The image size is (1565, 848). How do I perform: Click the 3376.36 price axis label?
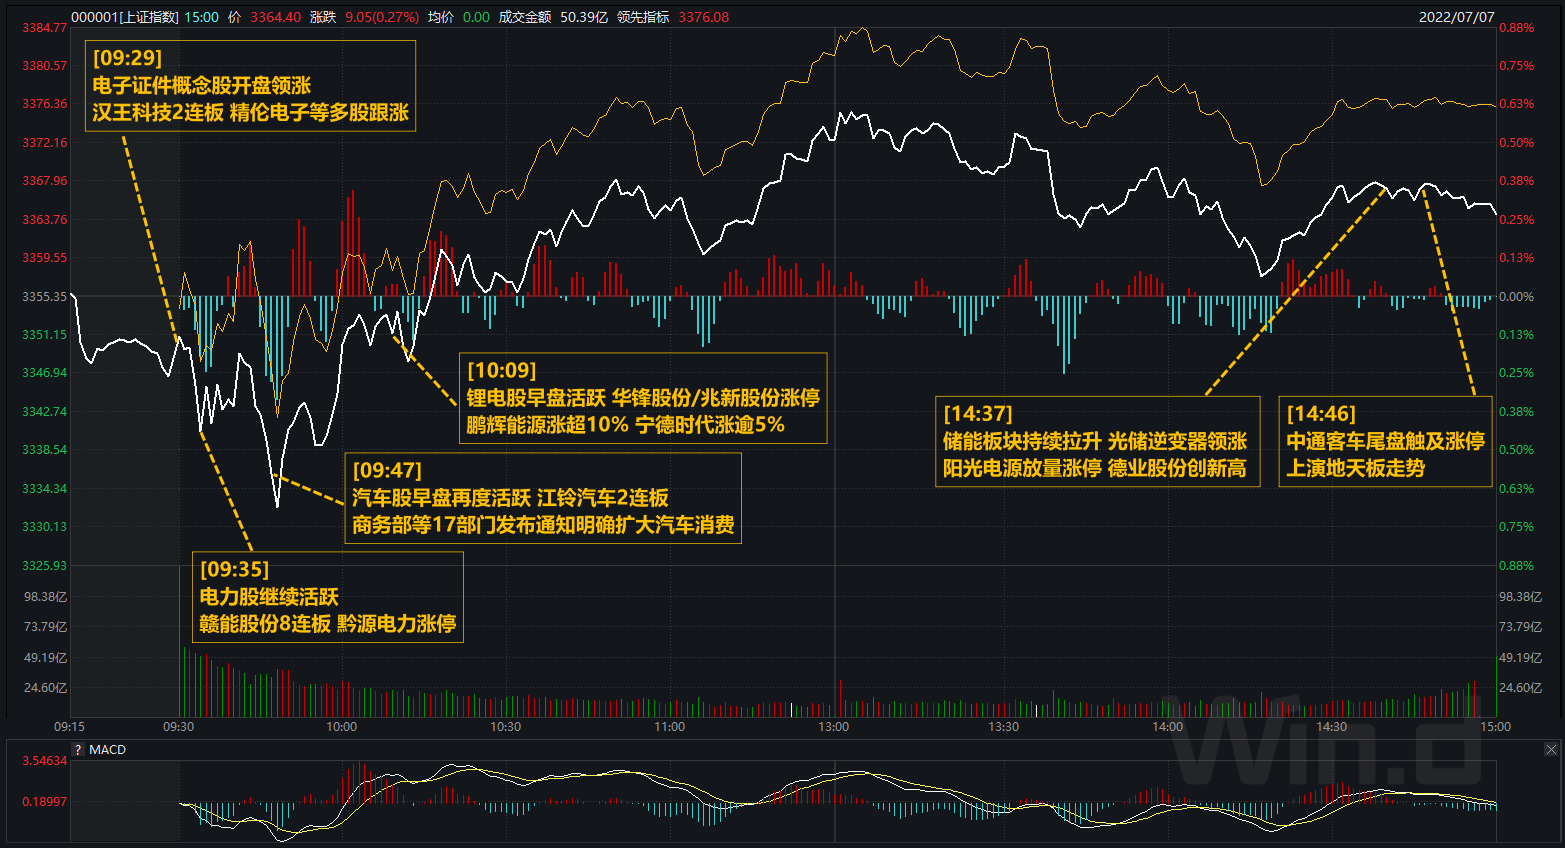pos(45,104)
